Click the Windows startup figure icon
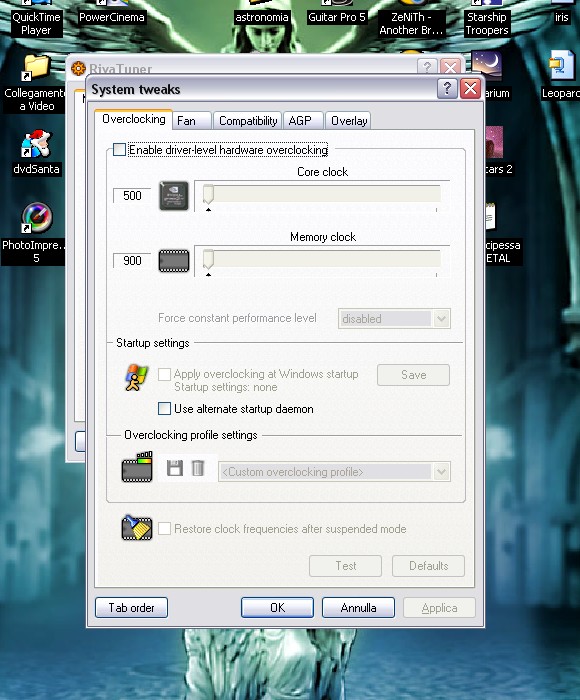Screen dimensions: 580x700 coord(136,378)
